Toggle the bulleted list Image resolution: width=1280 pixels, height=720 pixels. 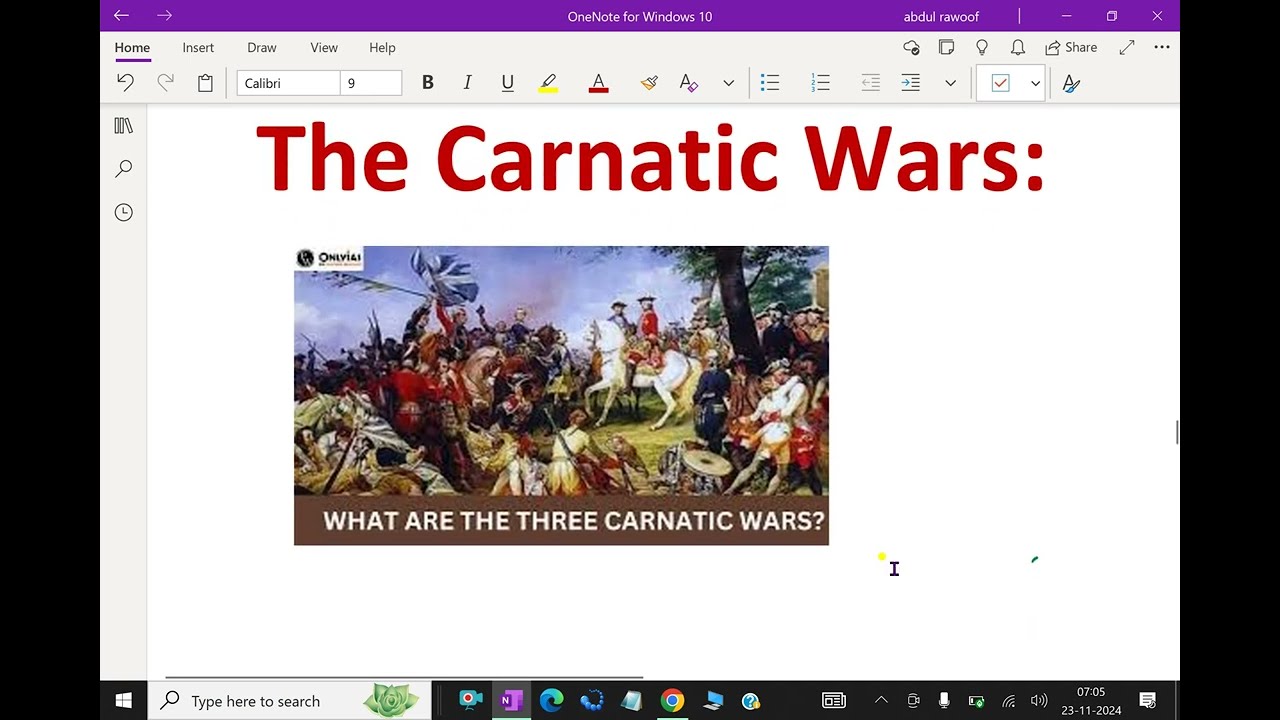770,83
